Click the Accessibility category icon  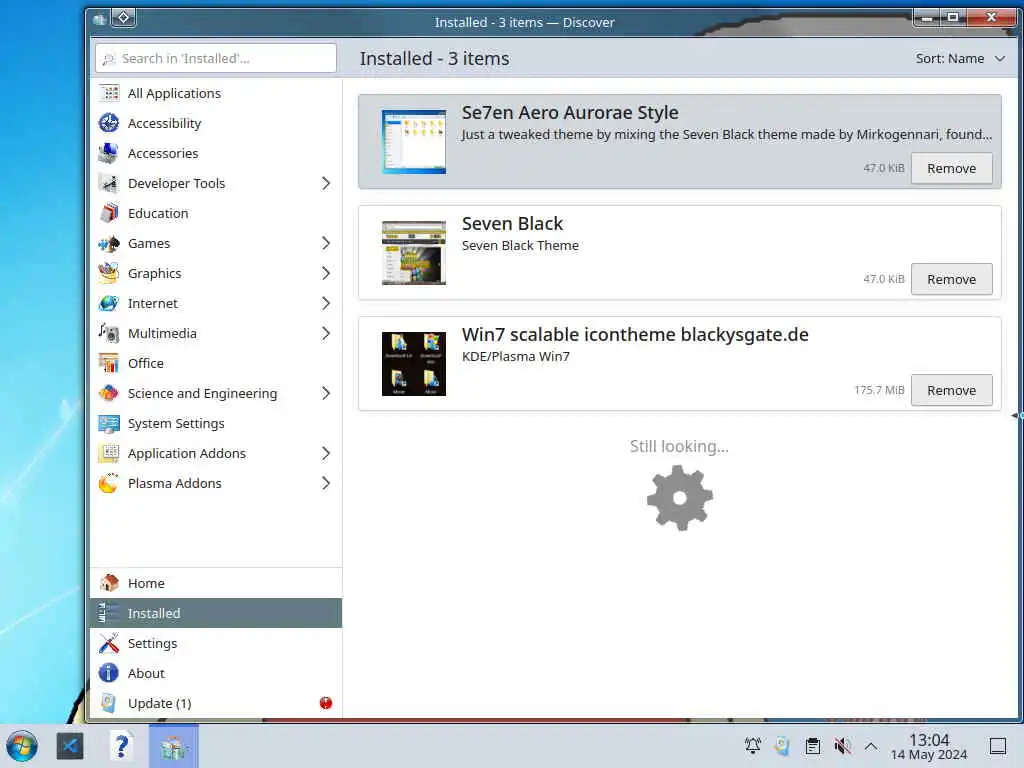point(109,123)
